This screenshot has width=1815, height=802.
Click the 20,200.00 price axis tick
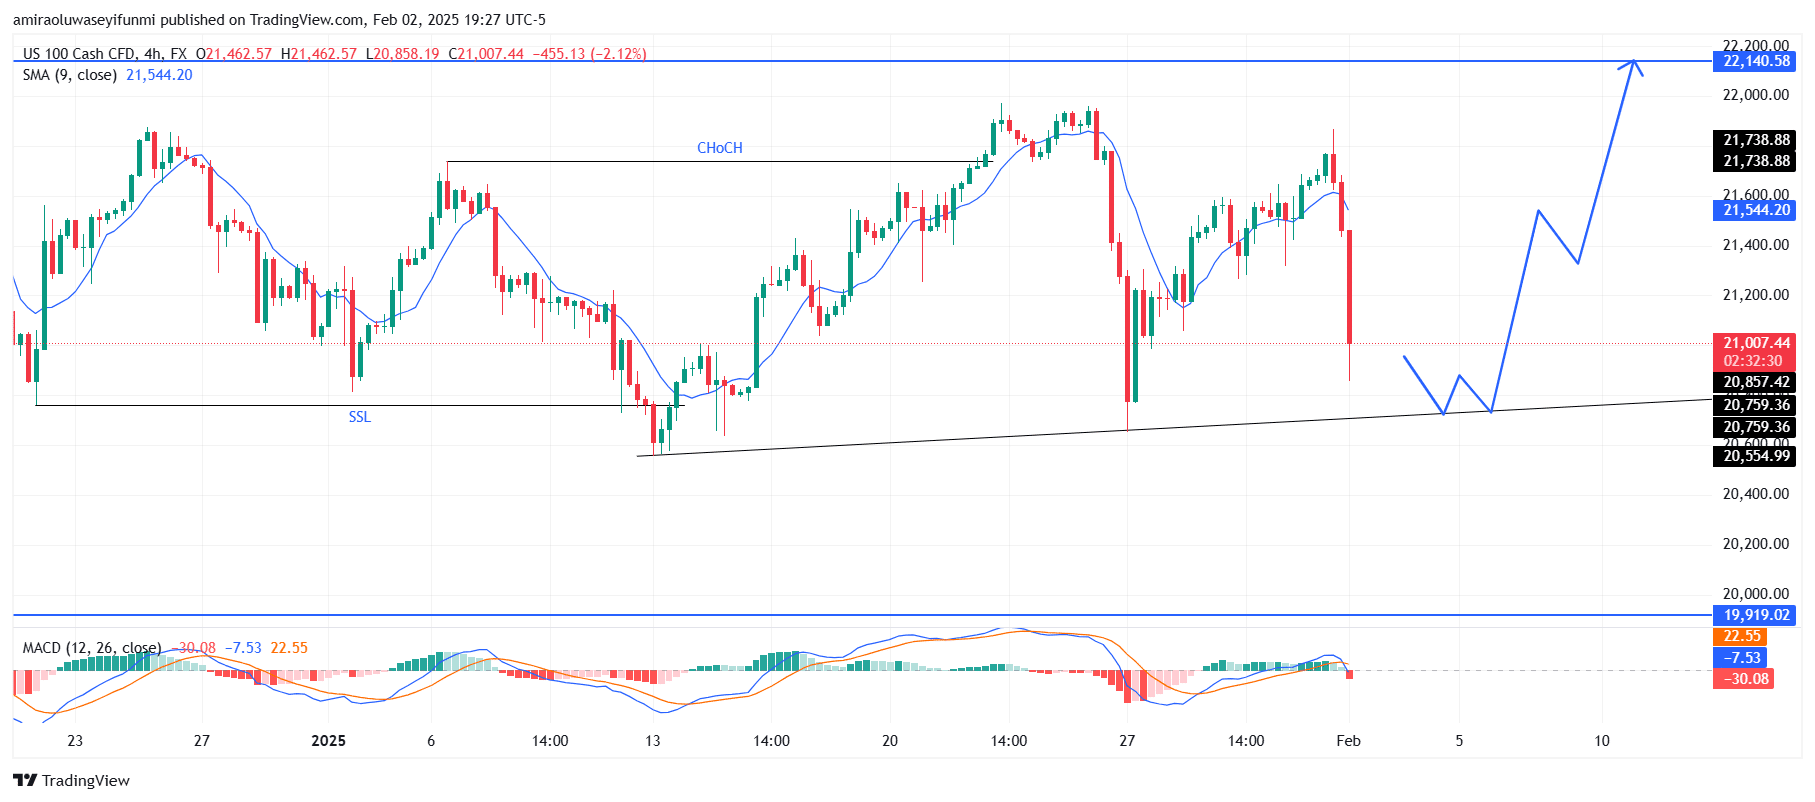pyautogui.click(x=1756, y=544)
